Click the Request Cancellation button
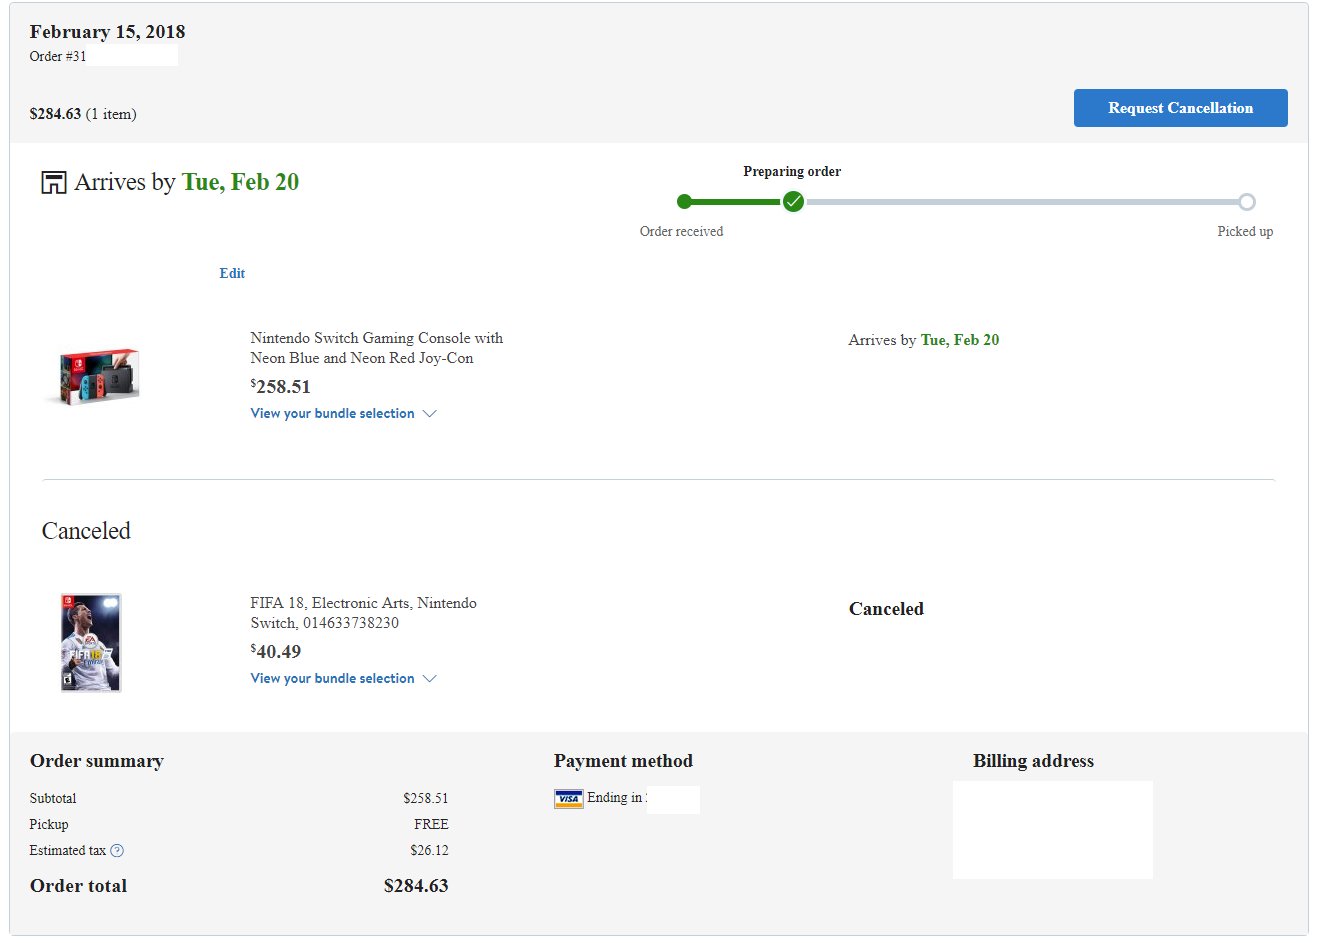Viewport: 1320px width, 943px height. pos(1180,108)
